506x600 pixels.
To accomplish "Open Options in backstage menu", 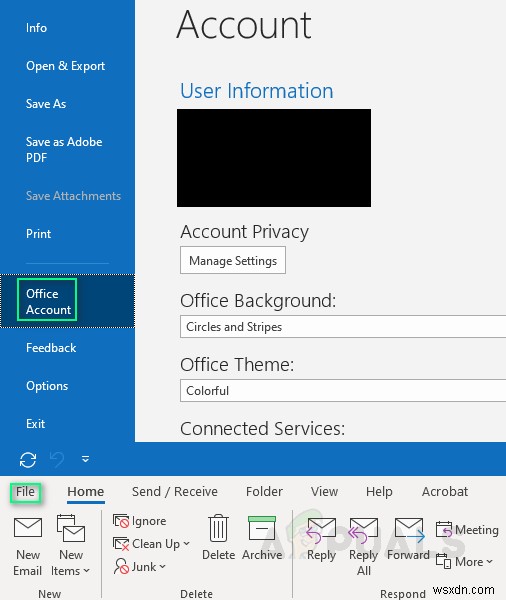I will (47, 386).
